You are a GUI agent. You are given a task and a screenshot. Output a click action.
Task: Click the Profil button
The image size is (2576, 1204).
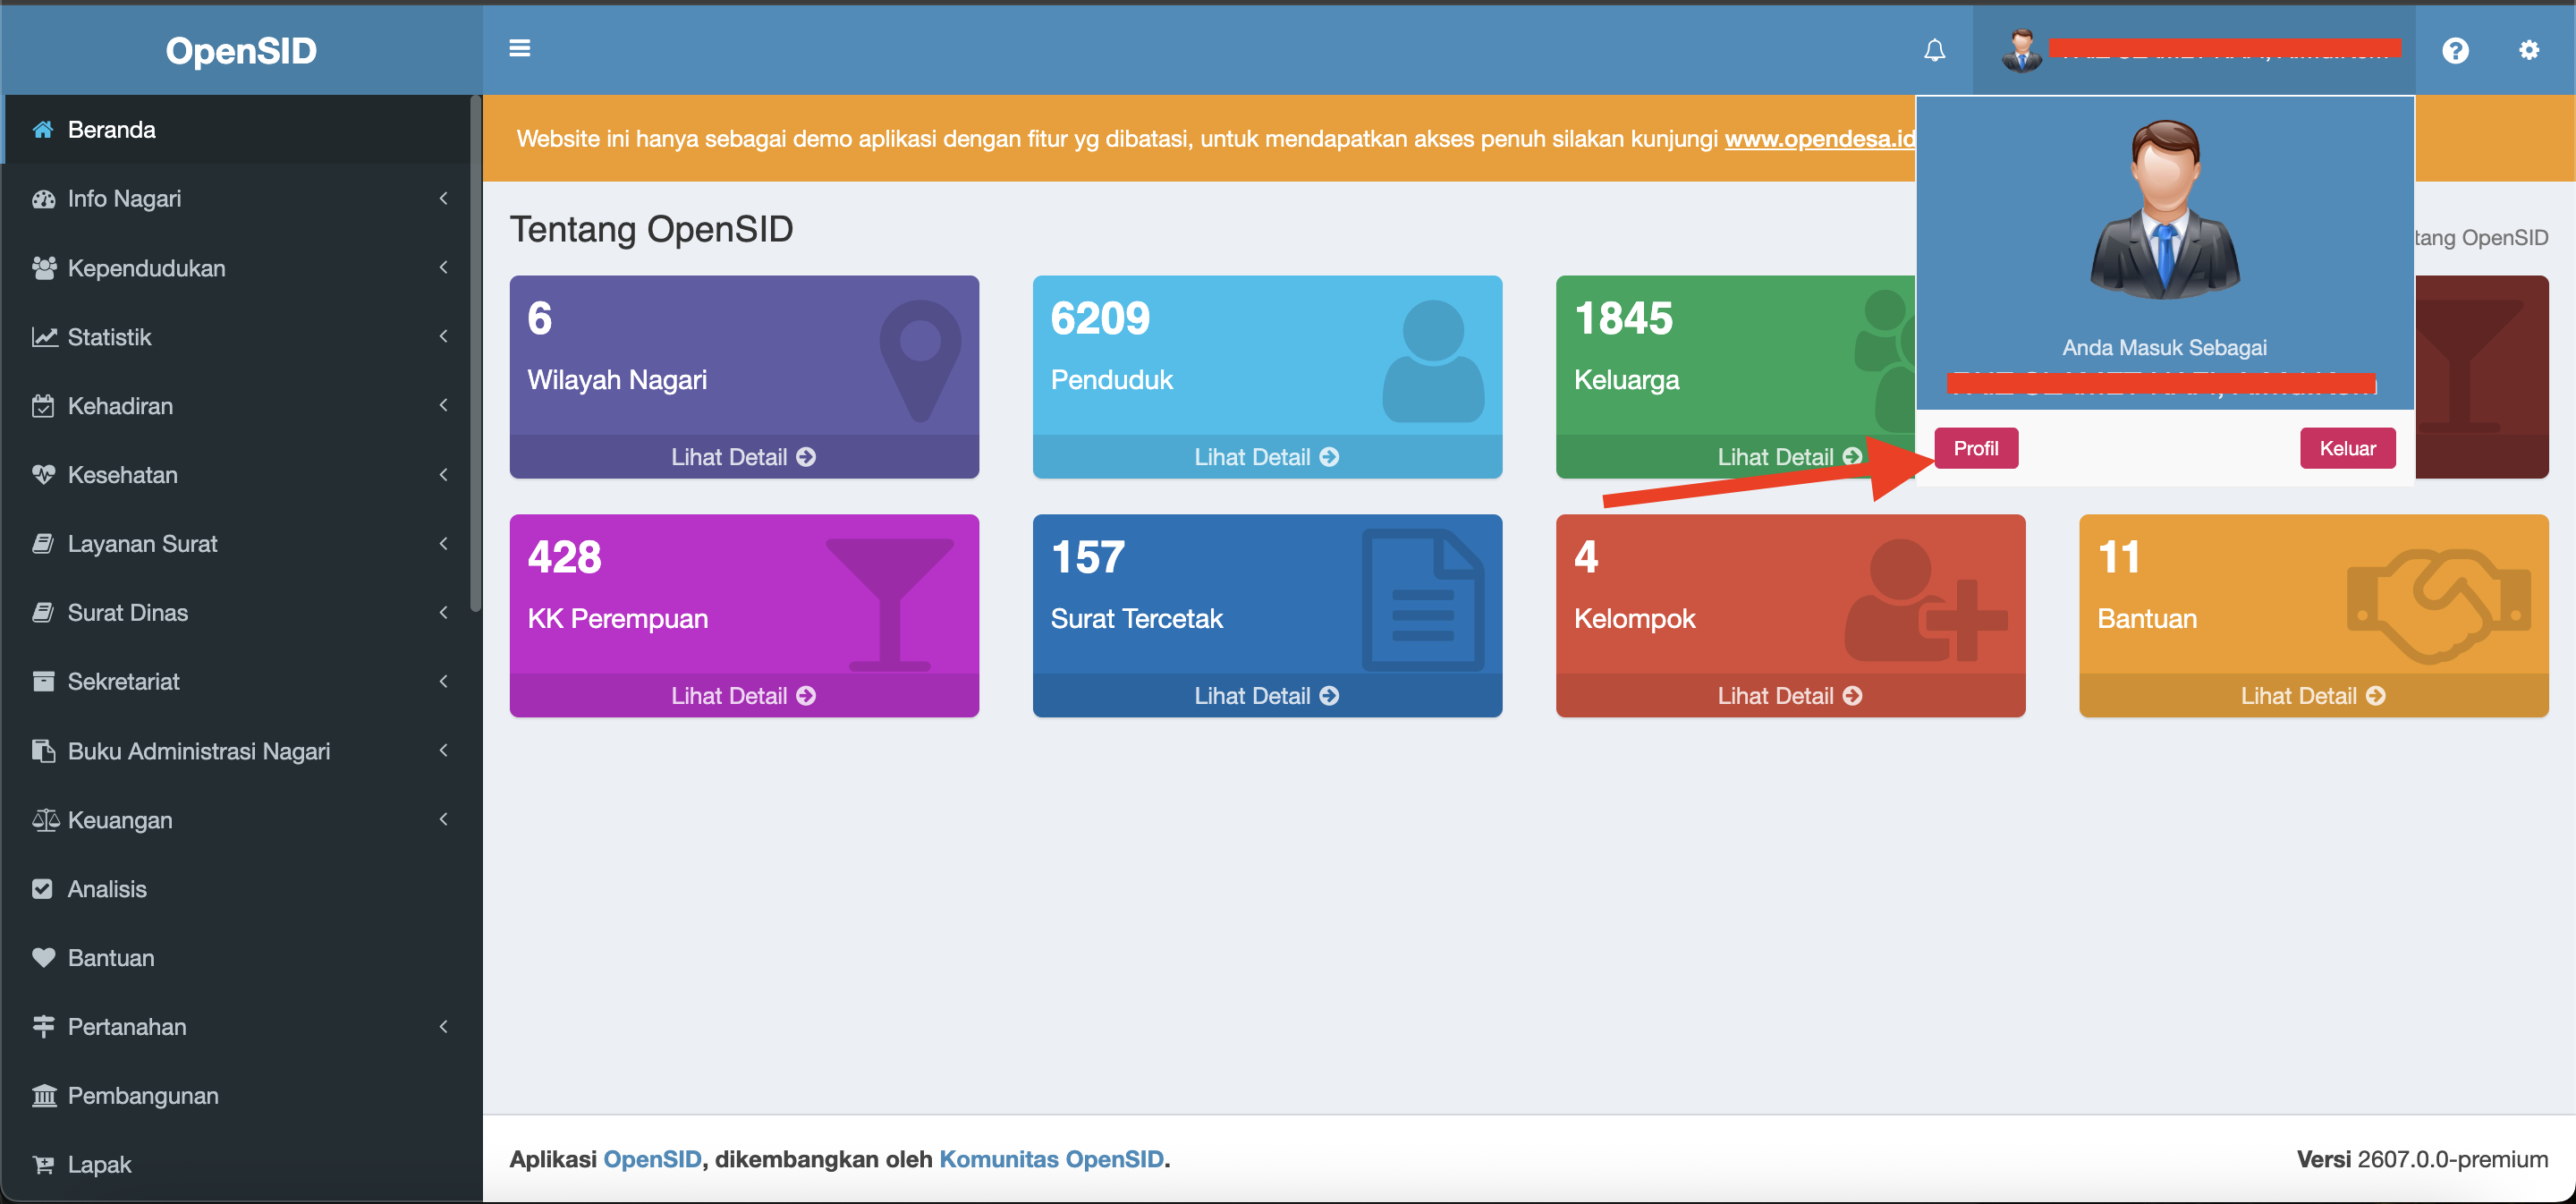[x=1976, y=448]
